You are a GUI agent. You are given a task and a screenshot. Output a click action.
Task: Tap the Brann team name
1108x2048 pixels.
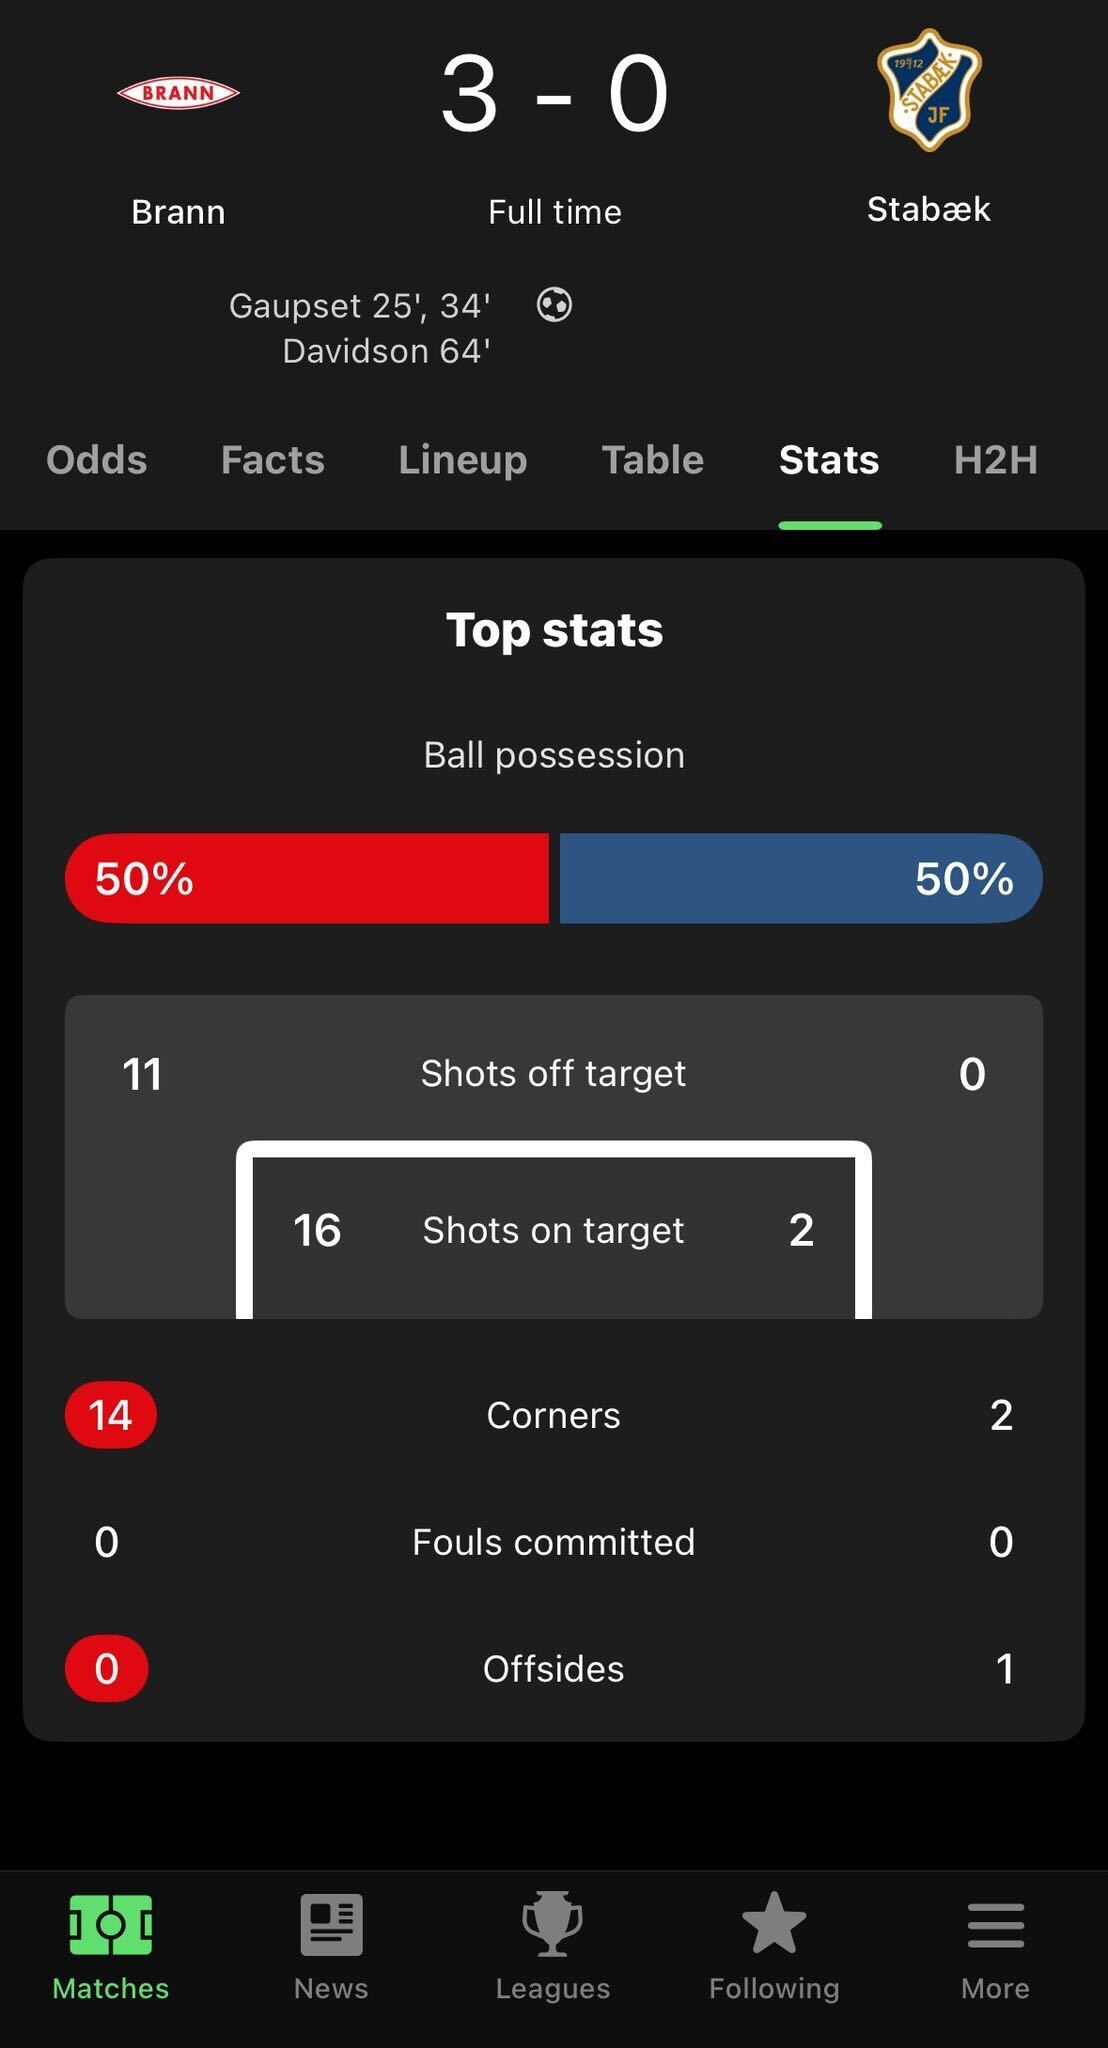pos(178,212)
